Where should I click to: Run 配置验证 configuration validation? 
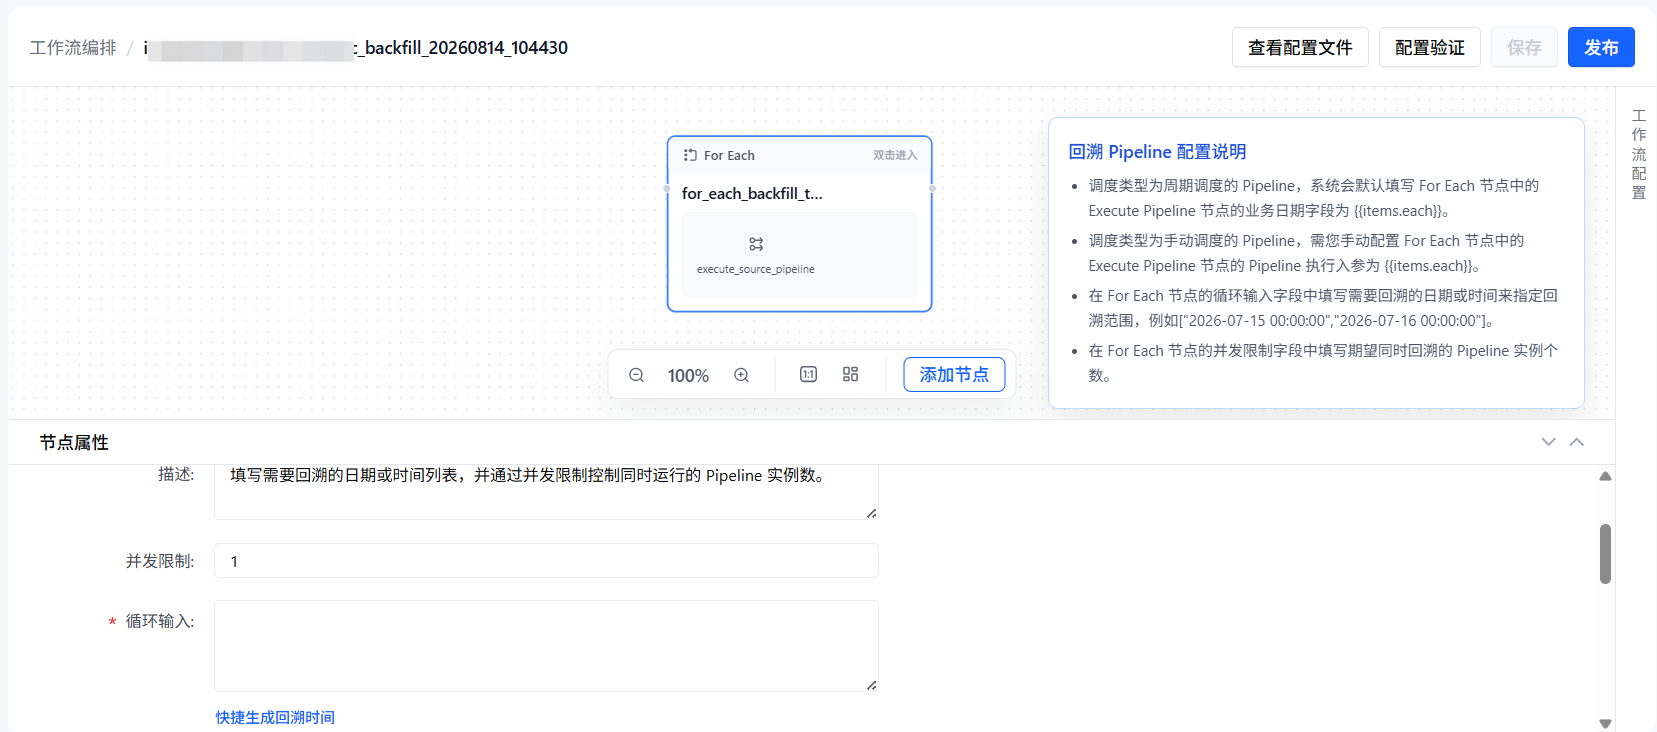click(1429, 47)
